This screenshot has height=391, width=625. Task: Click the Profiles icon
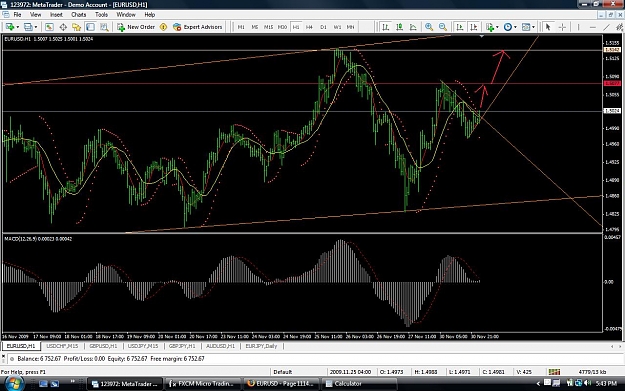28,27
